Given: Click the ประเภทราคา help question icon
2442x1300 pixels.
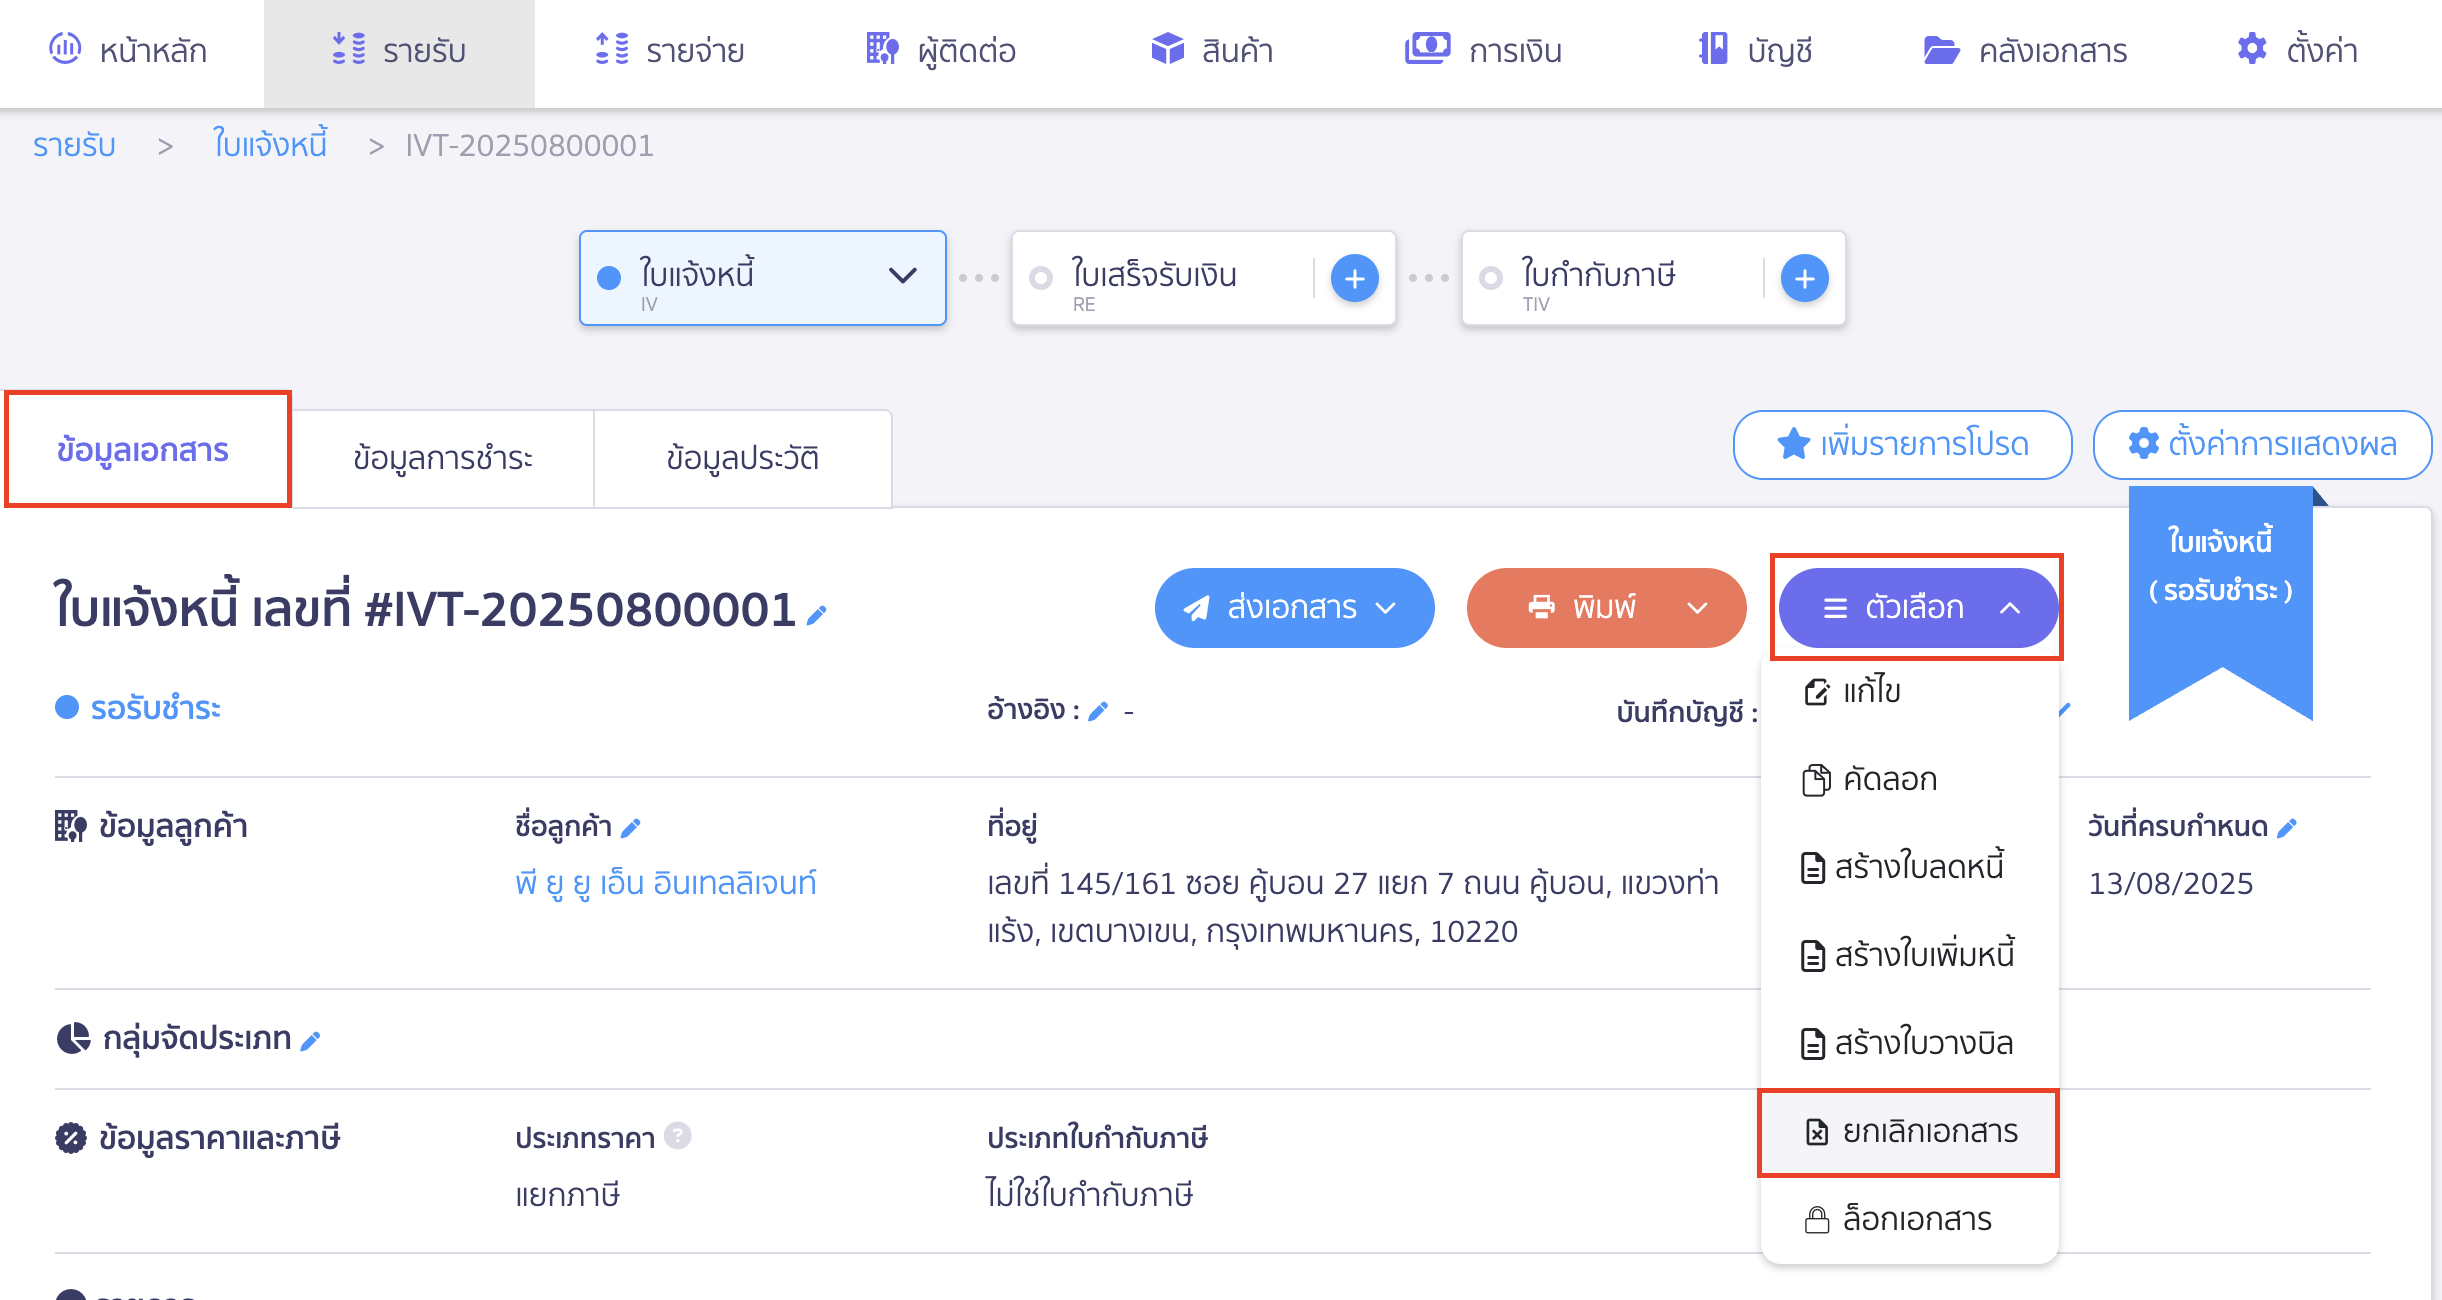Looking at the screenshot, I should (x=677, y=1136).
